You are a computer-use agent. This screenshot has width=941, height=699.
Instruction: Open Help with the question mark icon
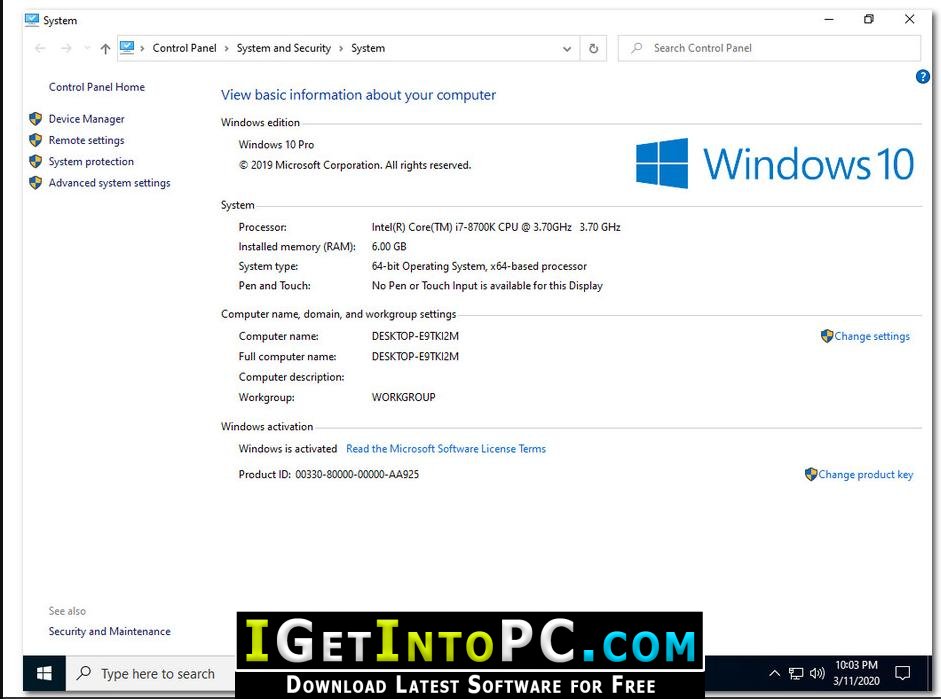point(922,77)
